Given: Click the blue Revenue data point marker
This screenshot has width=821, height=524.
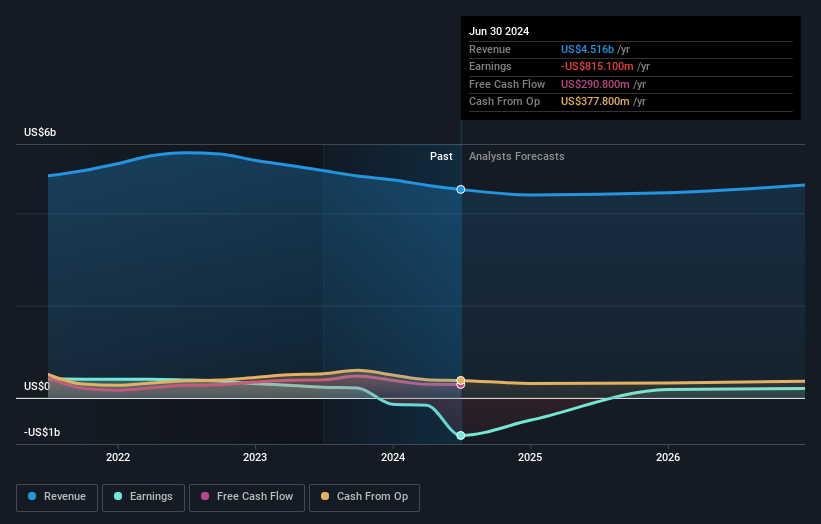Looking at the screenshot, I should coord(461,189).
